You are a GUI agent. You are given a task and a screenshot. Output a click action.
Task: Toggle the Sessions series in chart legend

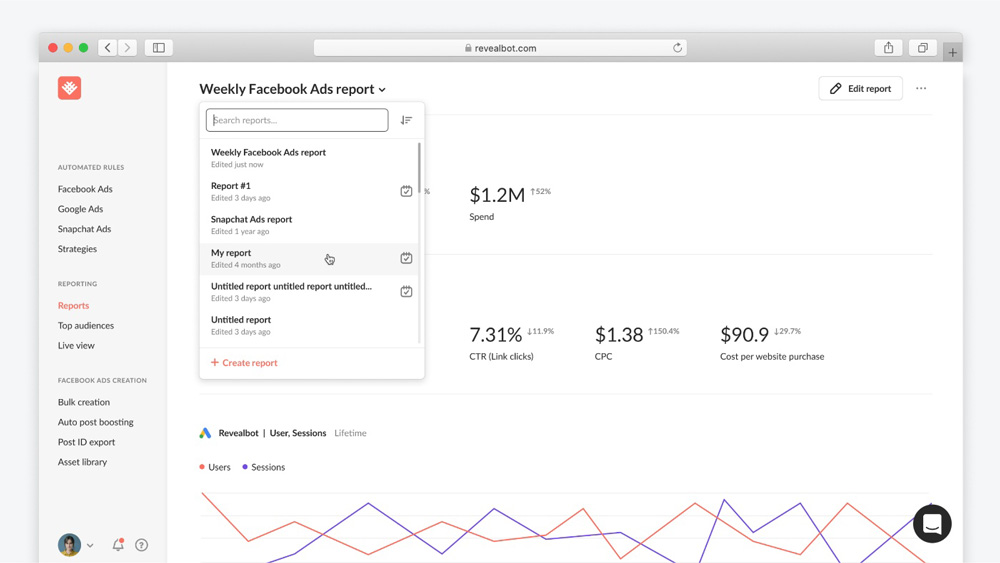coord(263,467)
